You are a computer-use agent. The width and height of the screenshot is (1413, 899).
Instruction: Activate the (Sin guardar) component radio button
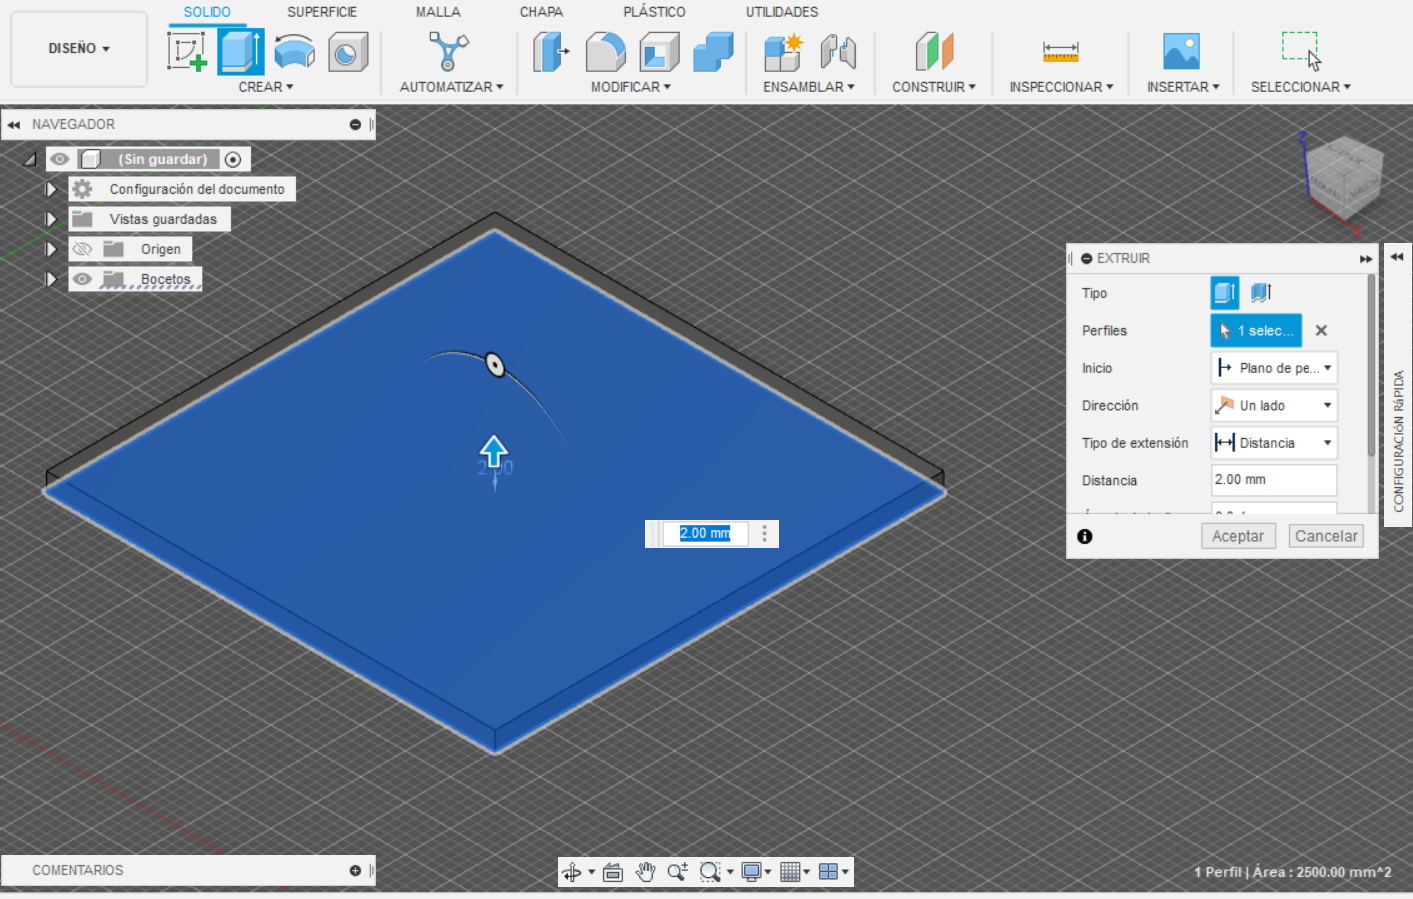point(233,159)
